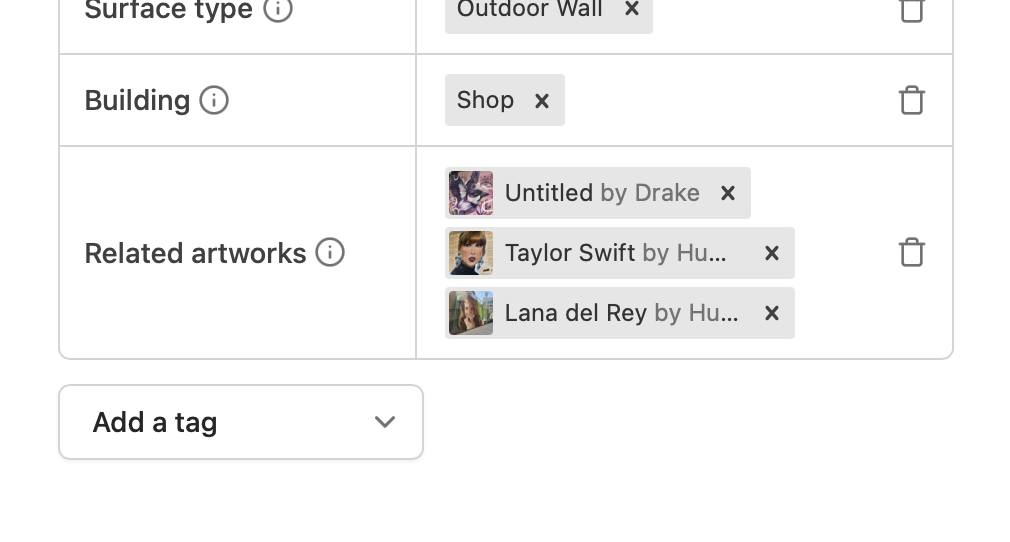
Task: Remove the Taylor Swift artwork
Action: click(x=772, y=253)
